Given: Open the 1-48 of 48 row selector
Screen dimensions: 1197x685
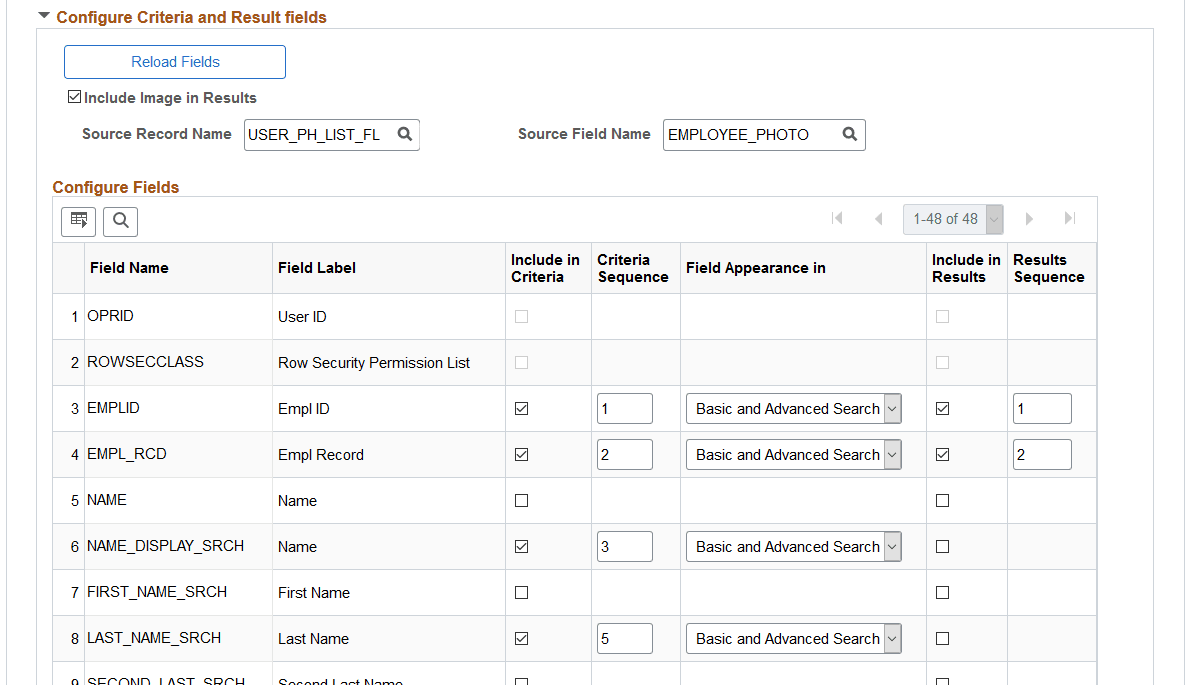Looking at the screenshot, I should (953, 218).
